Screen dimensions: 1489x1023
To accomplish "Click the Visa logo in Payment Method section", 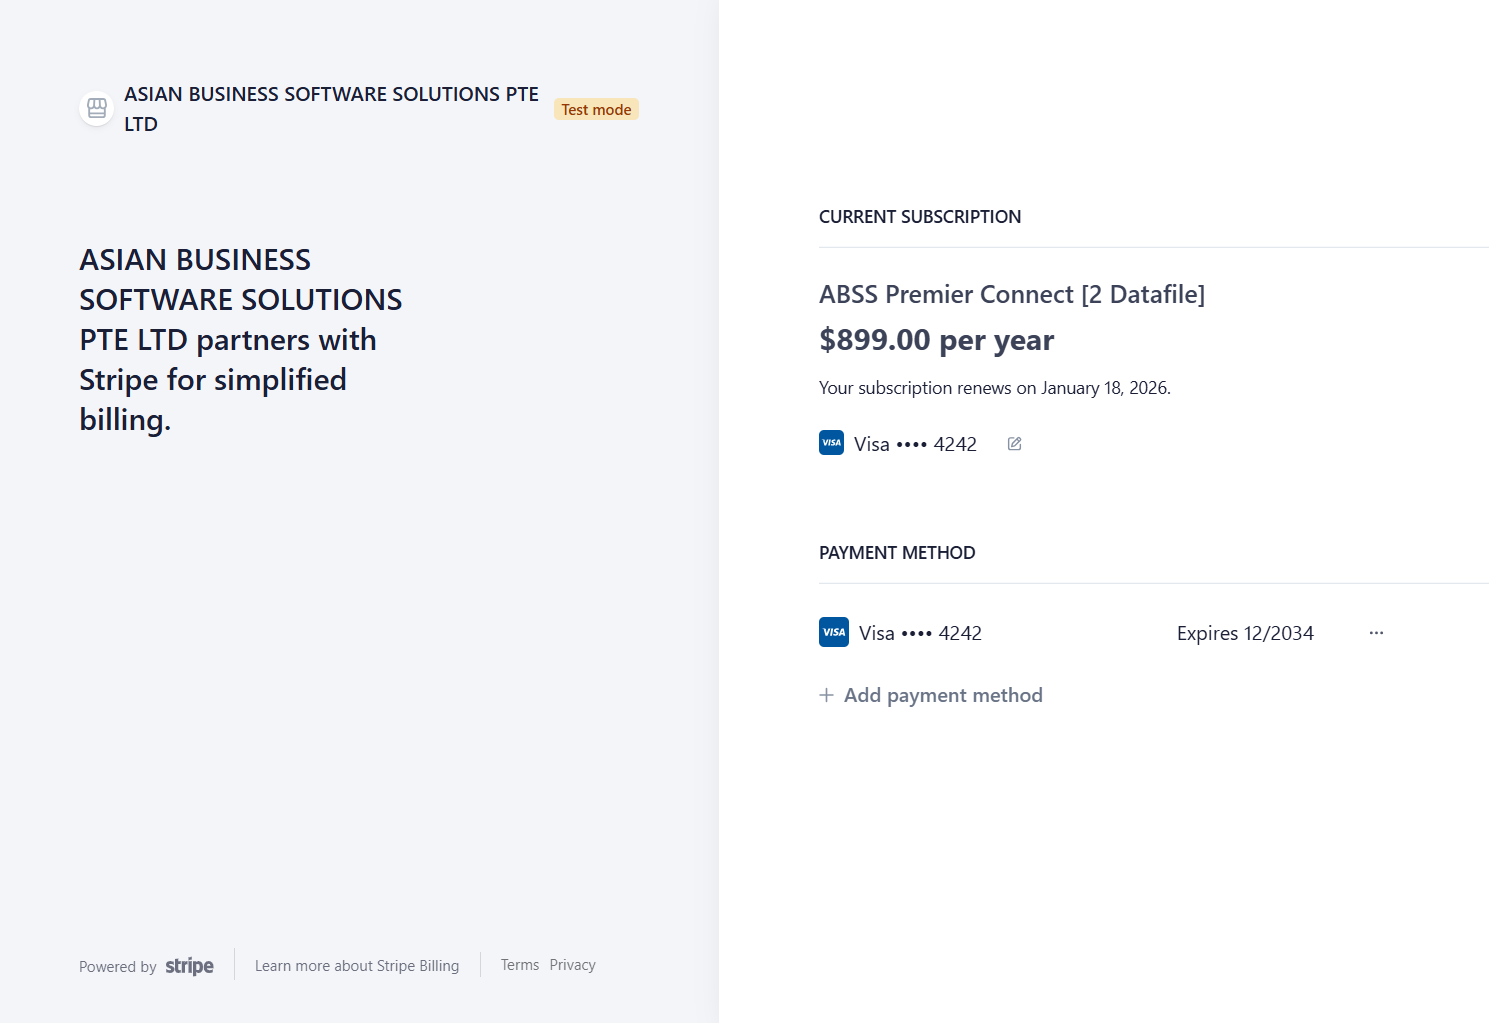I will pyautogui.click(x=833, y=632).
